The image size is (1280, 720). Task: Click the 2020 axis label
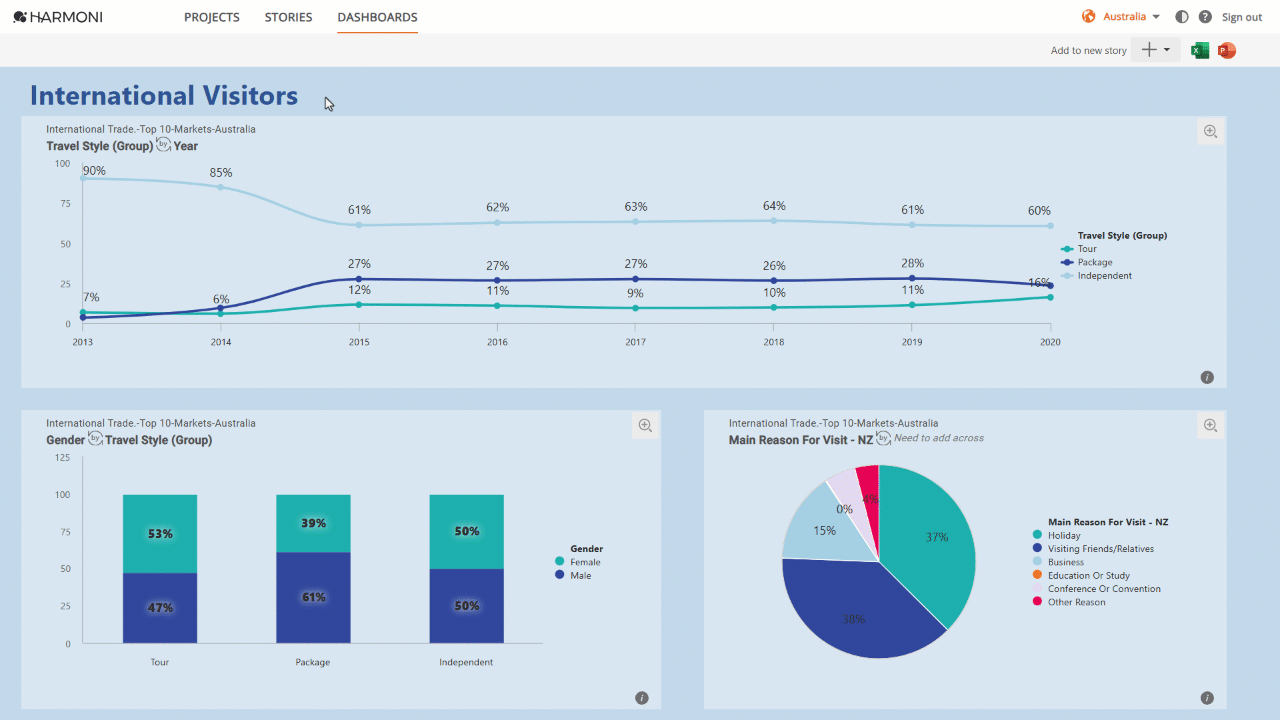coord(1049,342)
